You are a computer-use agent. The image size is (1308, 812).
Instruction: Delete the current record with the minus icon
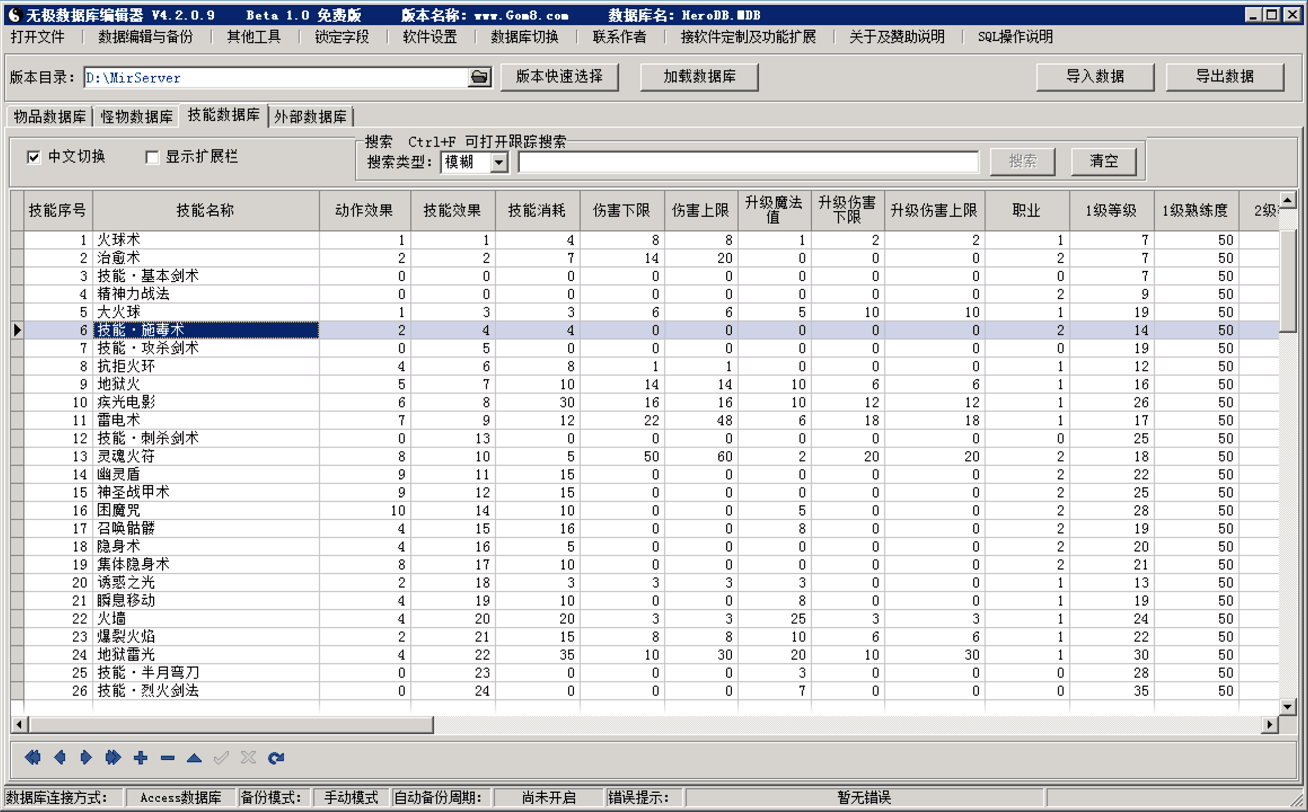point(166,758)
